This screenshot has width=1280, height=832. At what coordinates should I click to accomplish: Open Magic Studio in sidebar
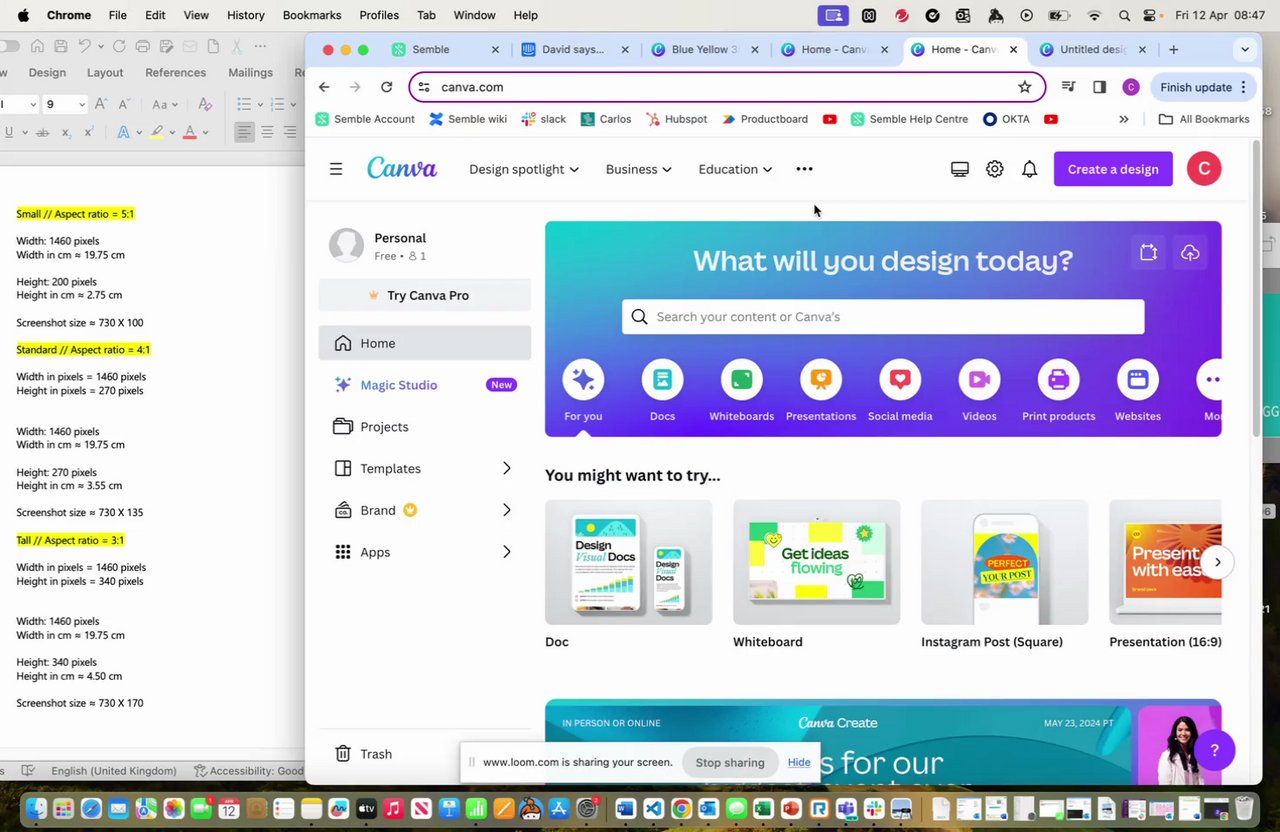click(x=425, y=385)
